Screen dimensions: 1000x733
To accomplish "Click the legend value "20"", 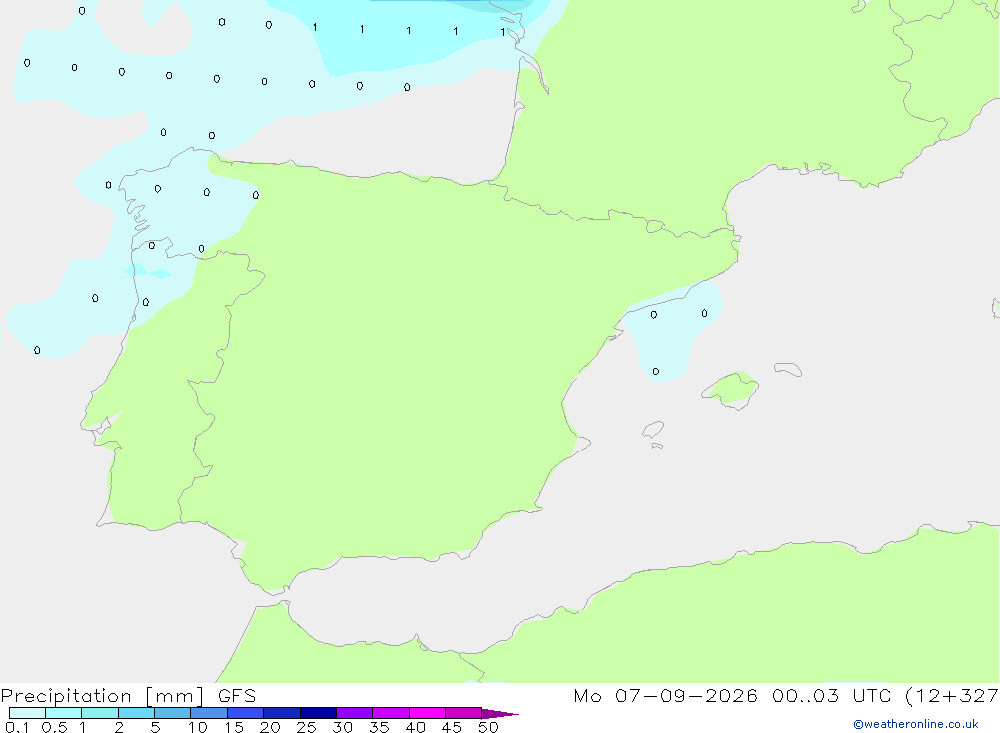I will pyautogui.click(x=270, y=727).
